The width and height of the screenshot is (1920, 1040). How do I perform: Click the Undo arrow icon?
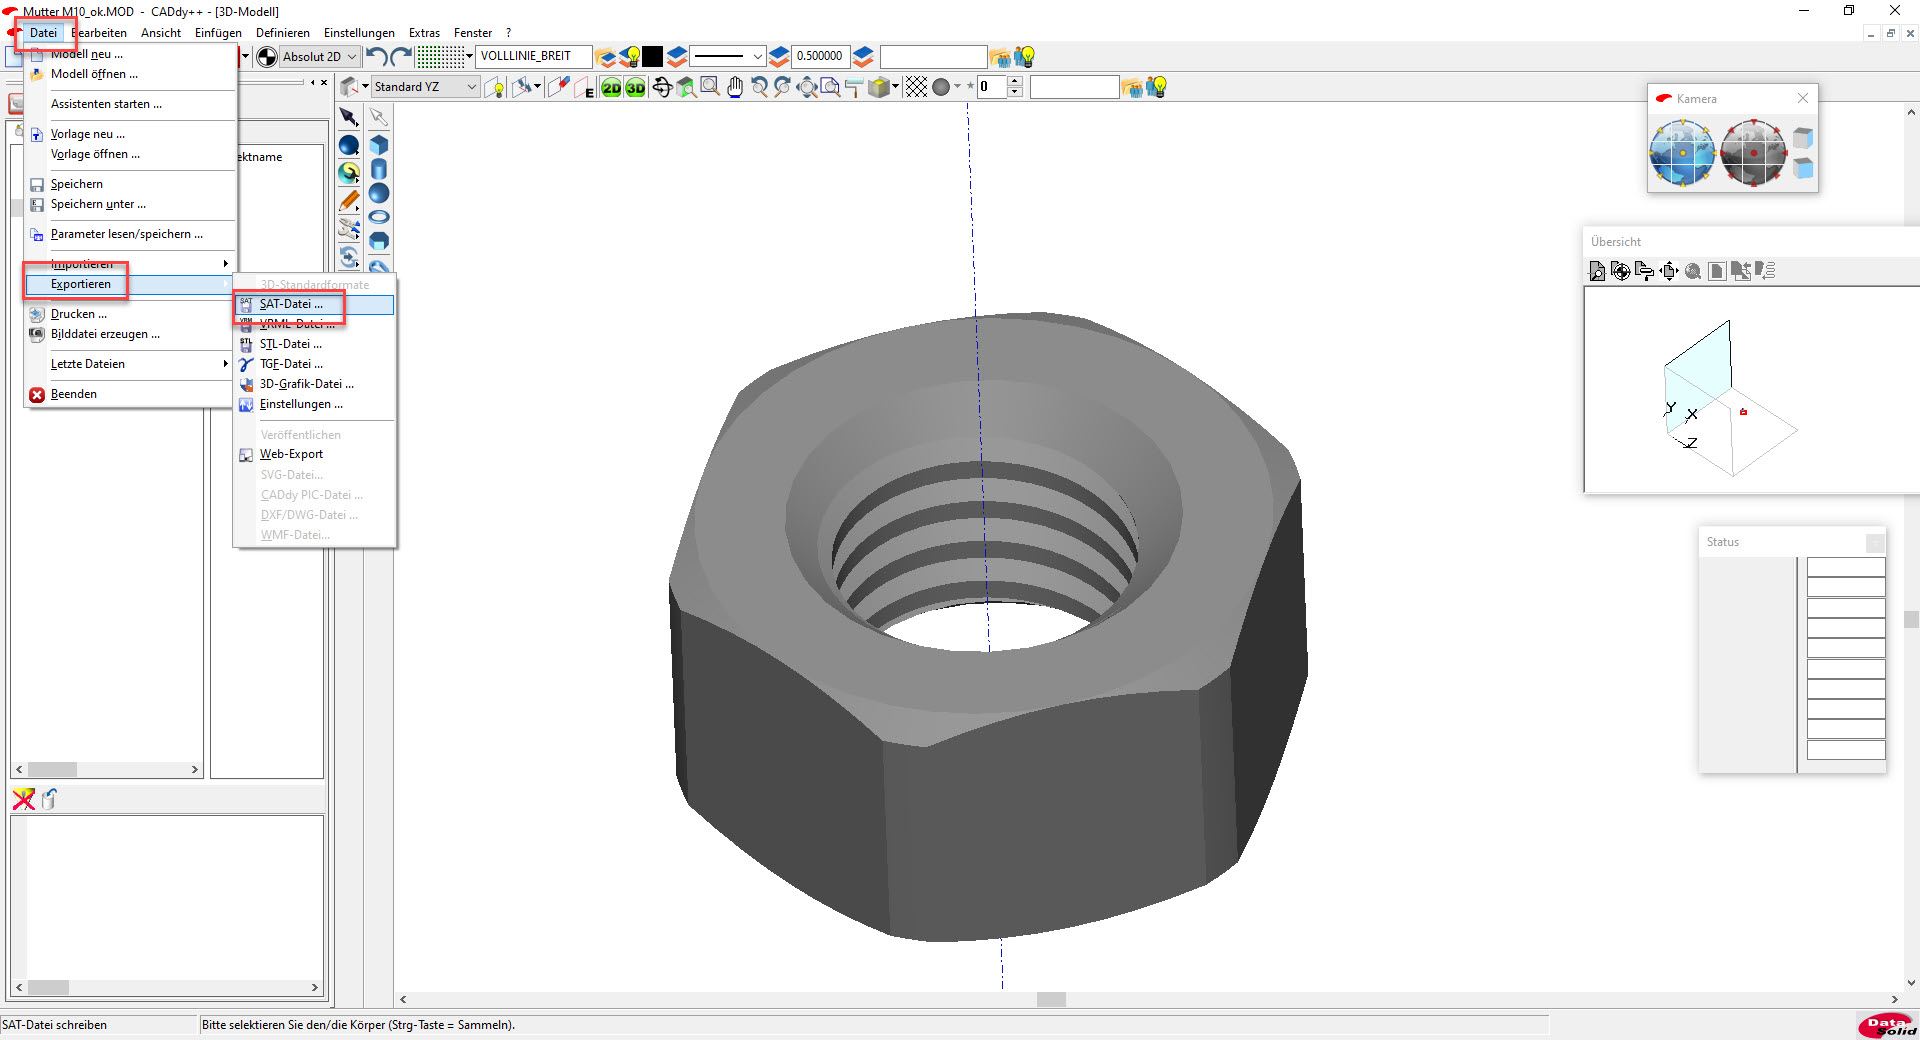click(377, 57)
